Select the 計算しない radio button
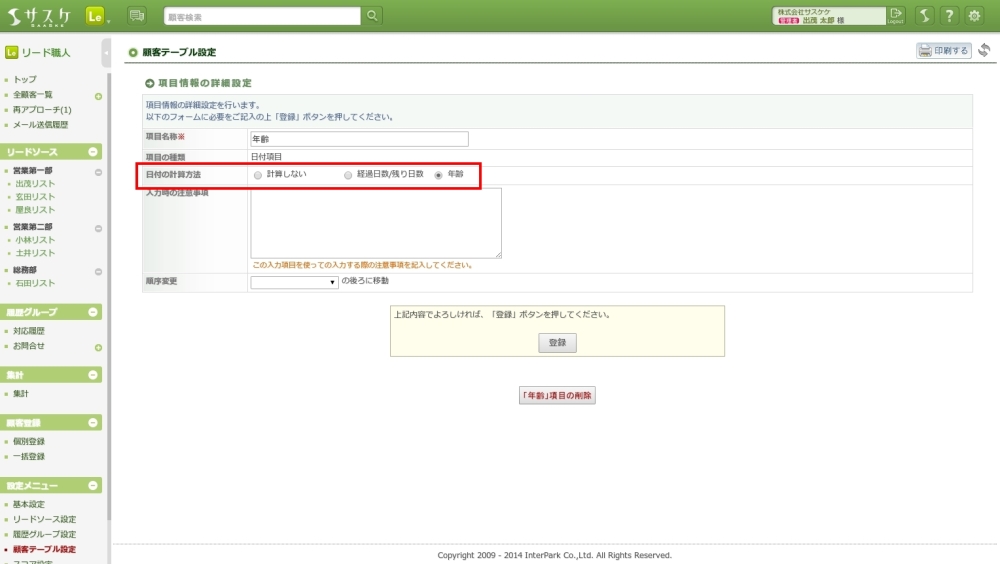Viewport: 1000px width, 564px height. point(258,175)
